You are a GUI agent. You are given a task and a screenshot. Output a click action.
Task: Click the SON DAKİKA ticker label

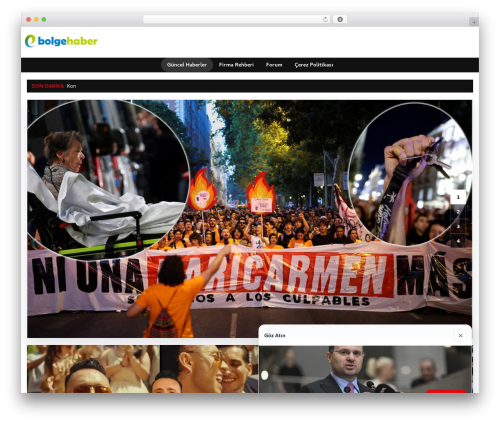coord(48,86)
